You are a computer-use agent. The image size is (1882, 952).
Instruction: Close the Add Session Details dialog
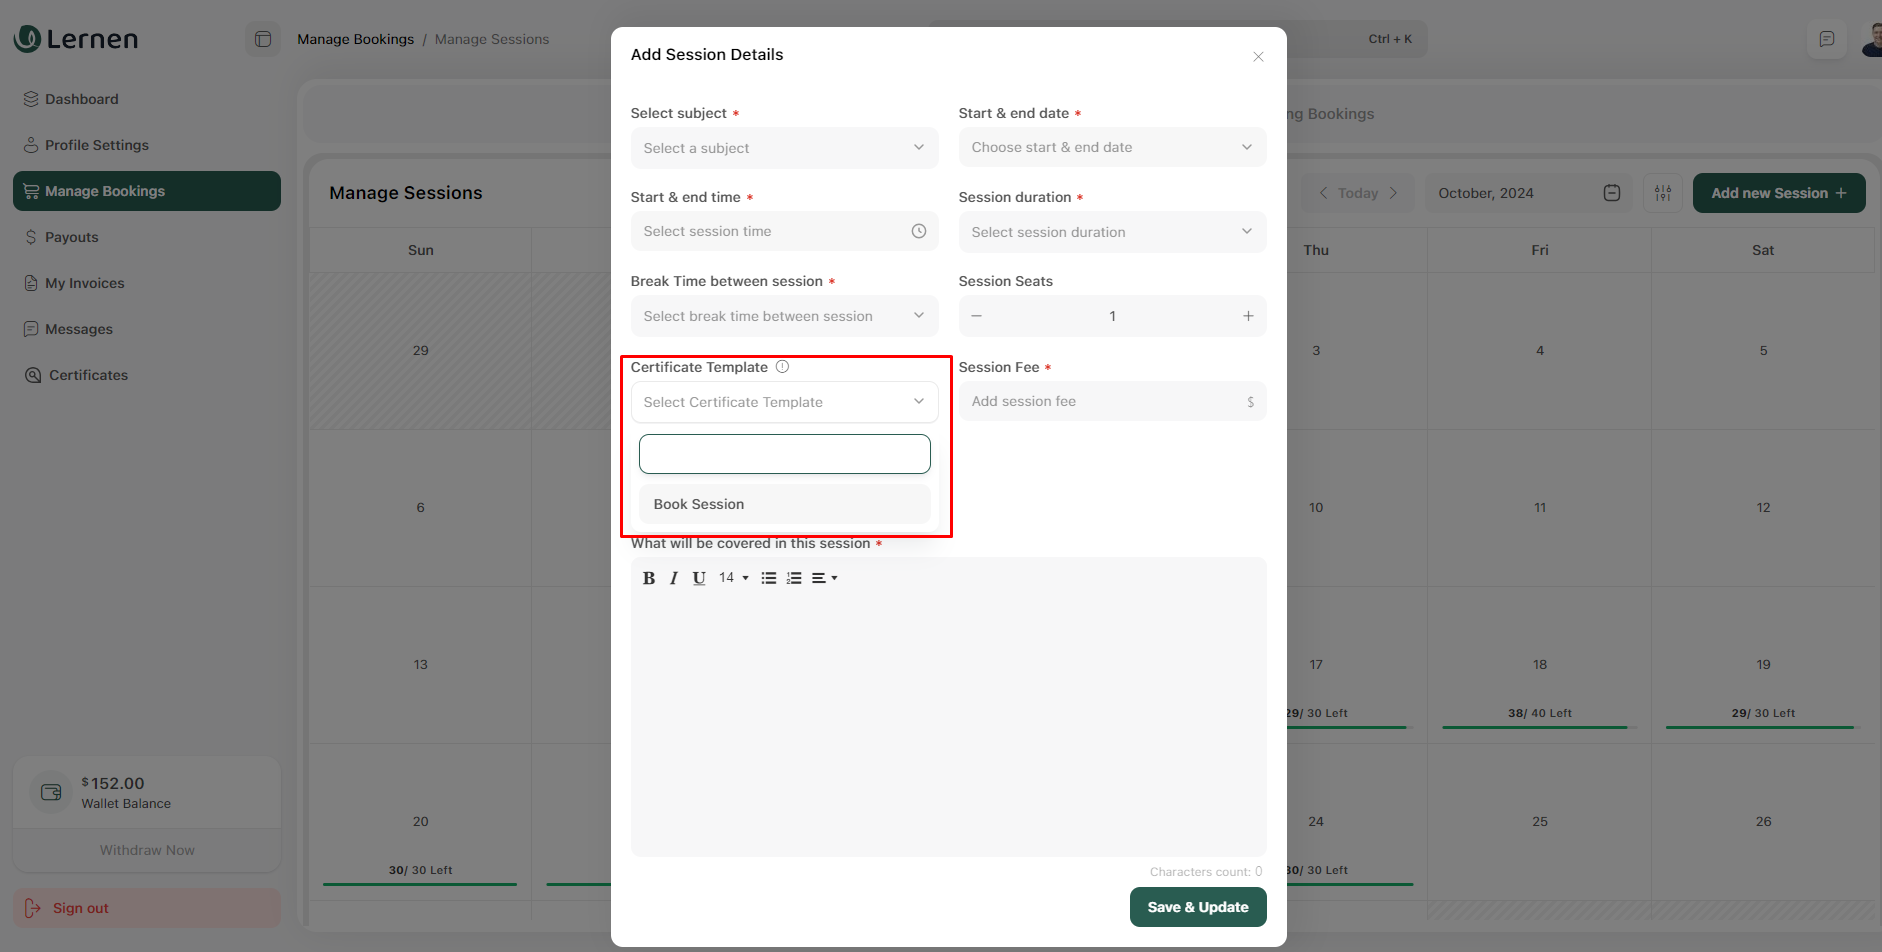tap(1258, 57)
